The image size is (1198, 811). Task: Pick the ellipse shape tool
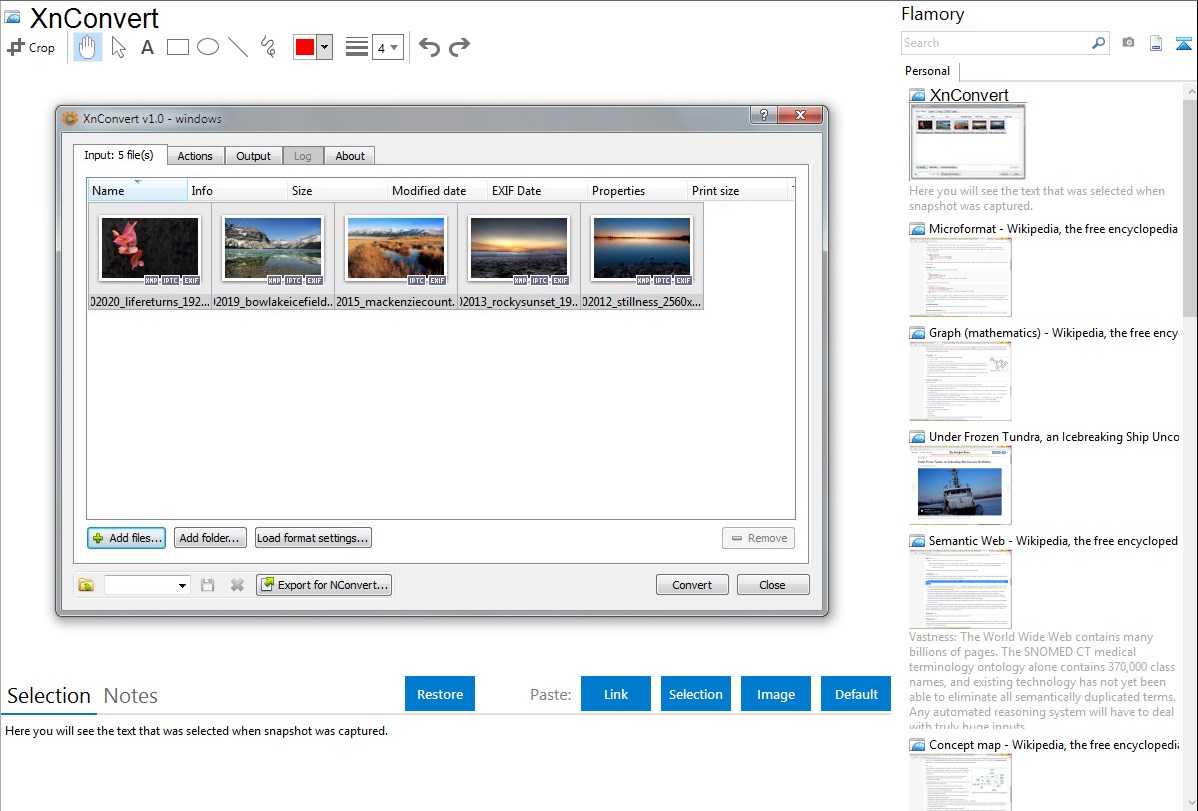(208, 47)
